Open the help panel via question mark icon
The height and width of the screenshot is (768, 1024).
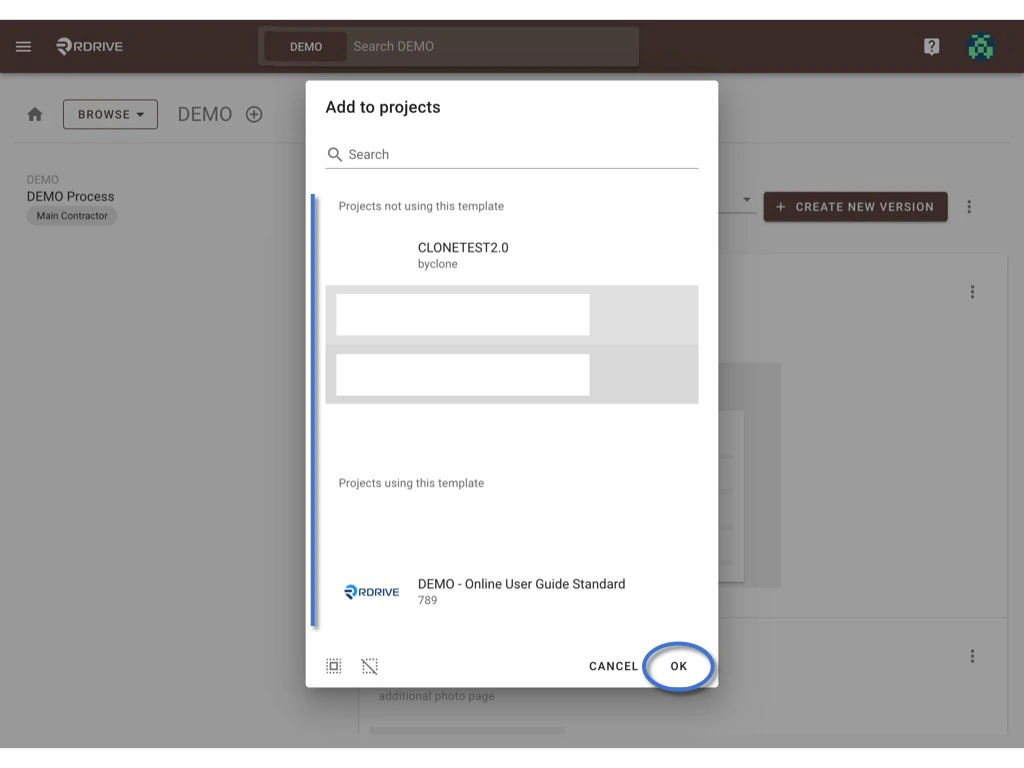tap(931, 46)
